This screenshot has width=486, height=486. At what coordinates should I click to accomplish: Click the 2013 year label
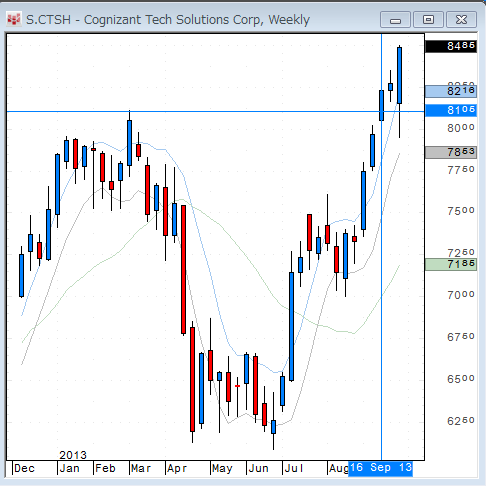pos(73,455)
